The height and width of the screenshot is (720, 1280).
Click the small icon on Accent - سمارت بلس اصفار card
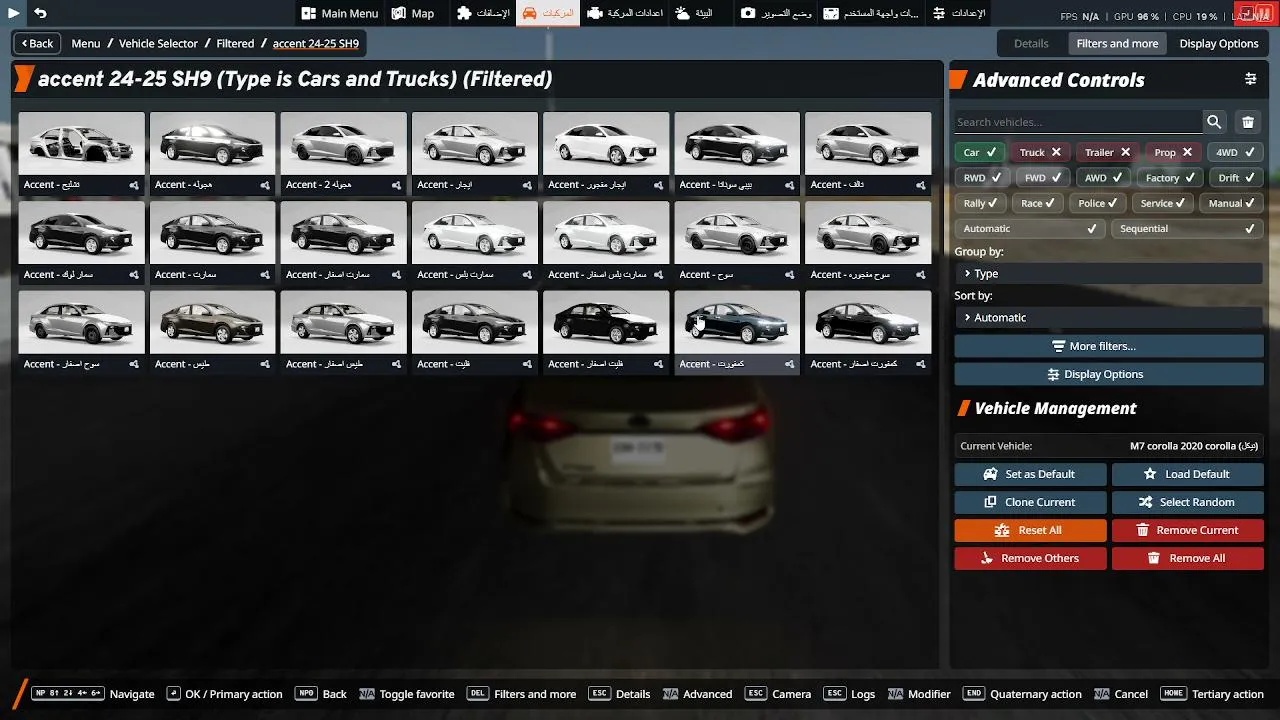tap(658, 275)
